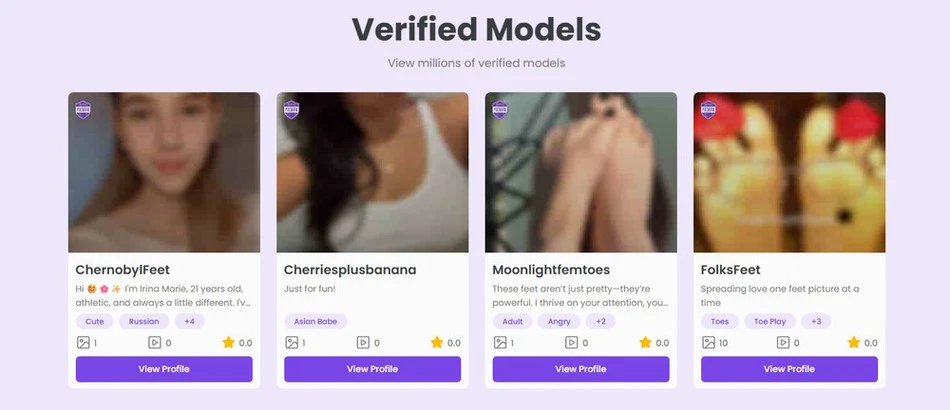Expand the +4 tags on ChernobylFeet

click(189, 321)
